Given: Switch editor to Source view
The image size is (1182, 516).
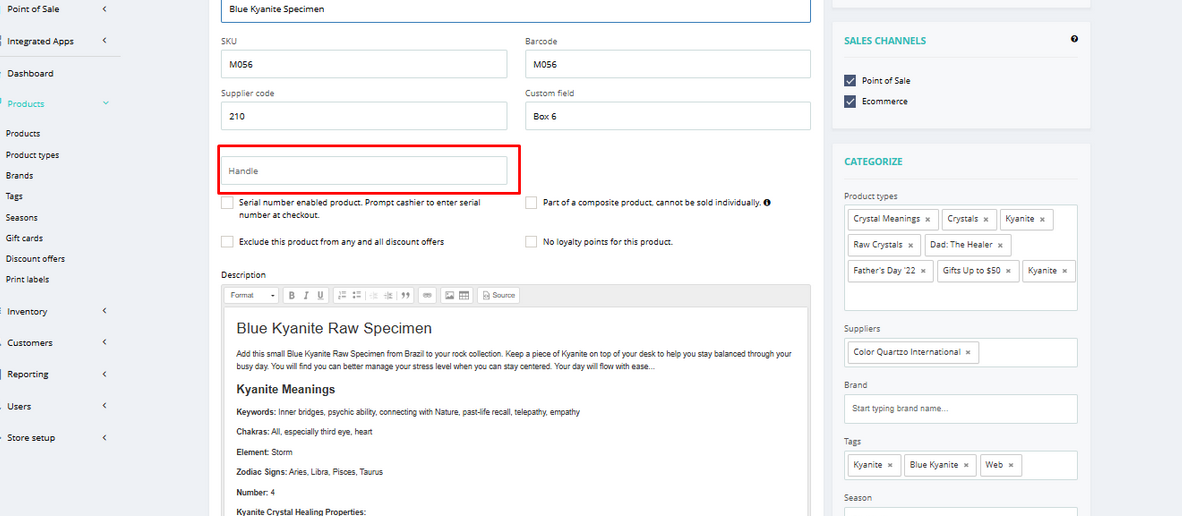Looking at the screenshot, I should [x=498, y=295].
